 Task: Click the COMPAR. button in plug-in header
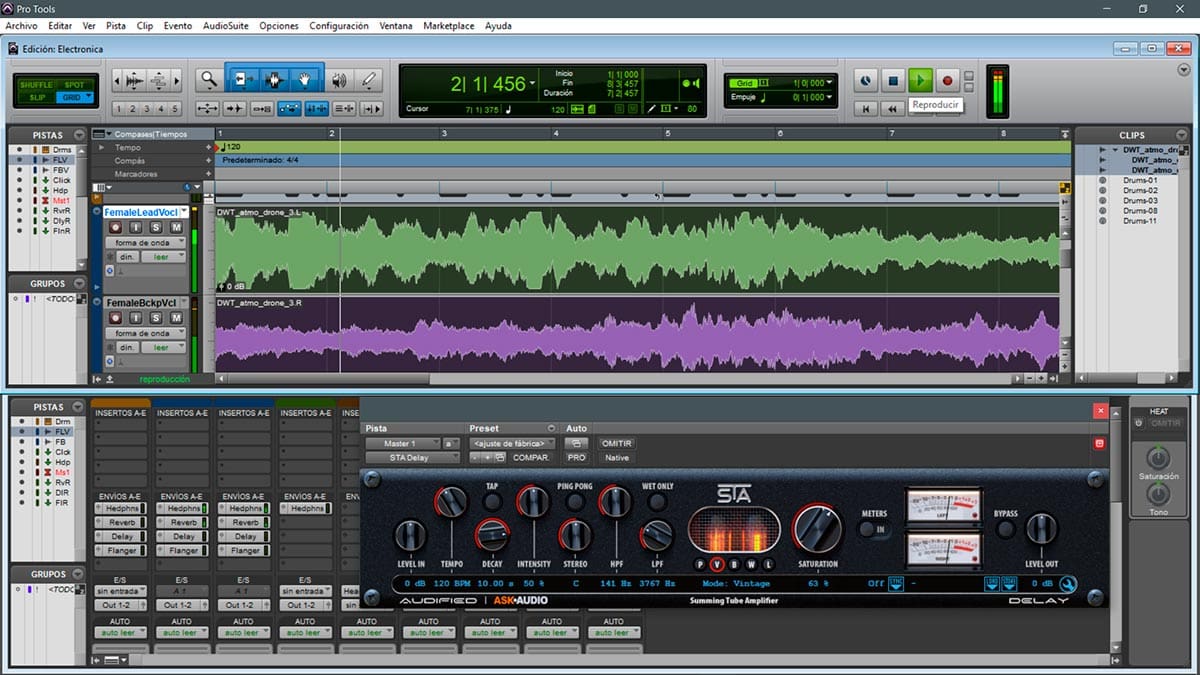coord(531,457)
